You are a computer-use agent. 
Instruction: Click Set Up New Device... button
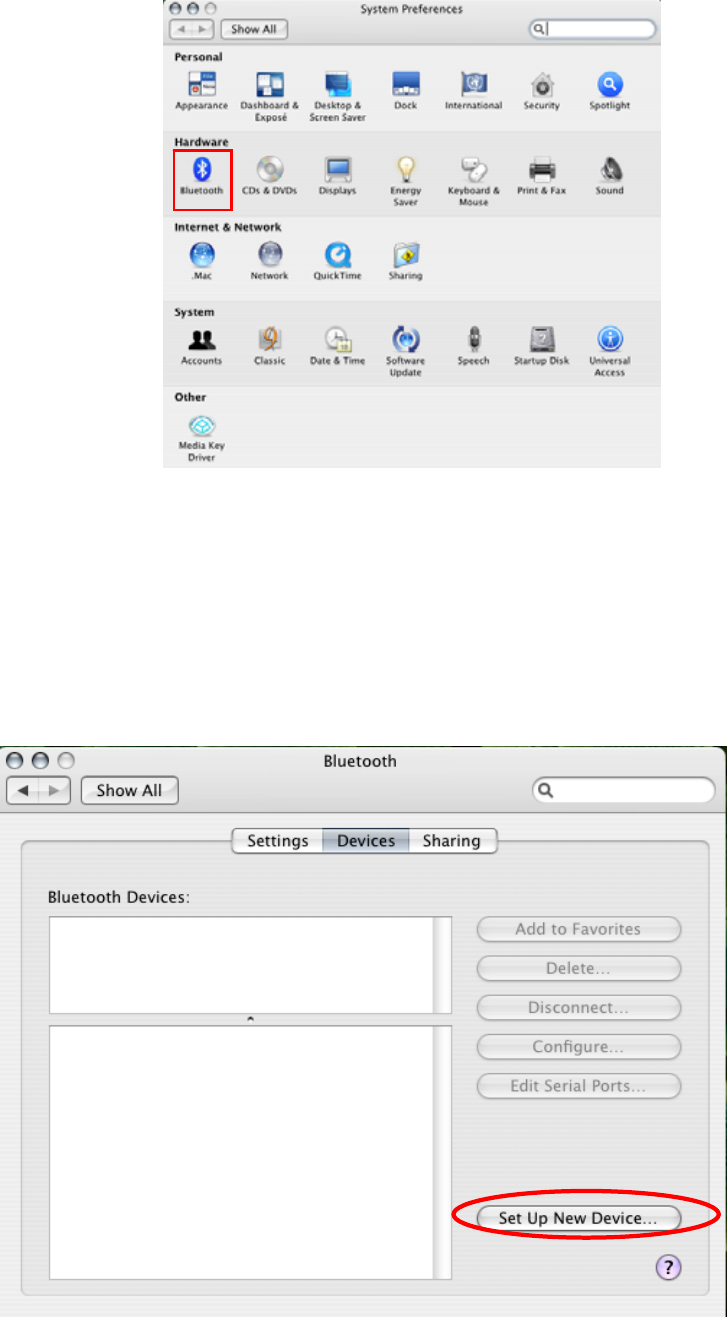pyautogui.click(x=579, y=1218)
